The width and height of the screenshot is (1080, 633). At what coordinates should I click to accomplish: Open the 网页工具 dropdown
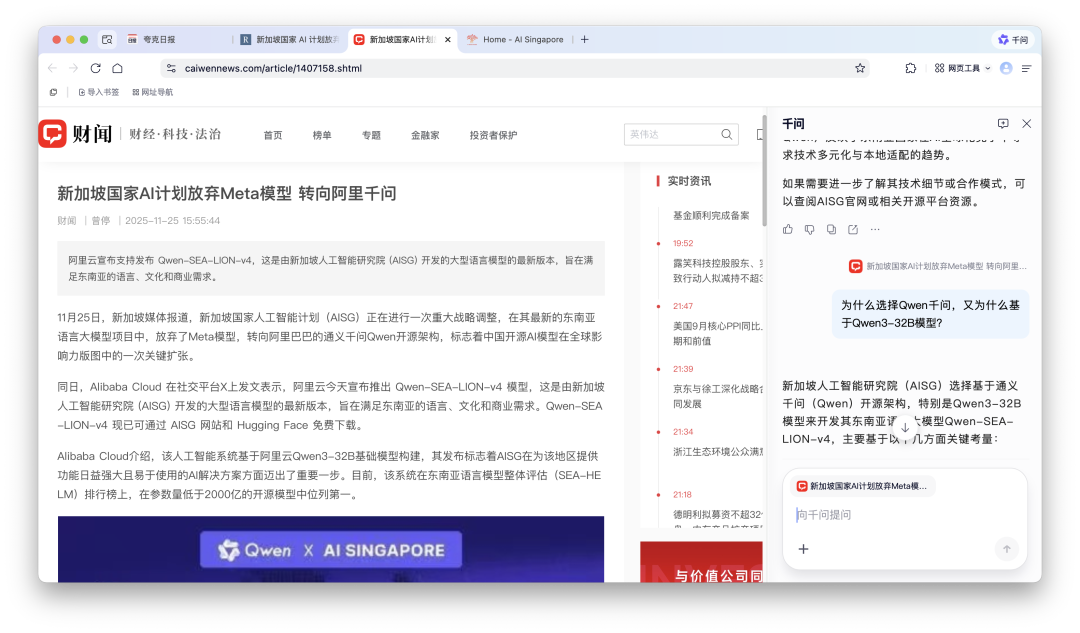(963, 68)
